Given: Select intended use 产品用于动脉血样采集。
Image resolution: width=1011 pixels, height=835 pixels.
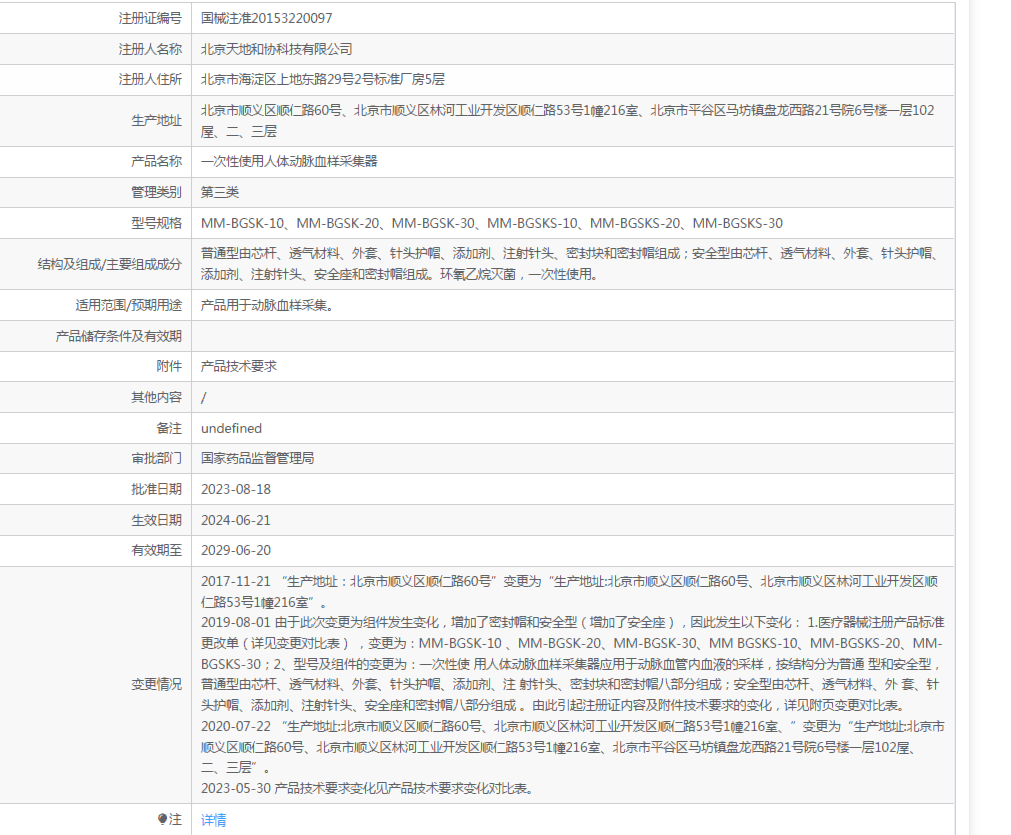Looking at the screenshot, I should coord(270,305).
